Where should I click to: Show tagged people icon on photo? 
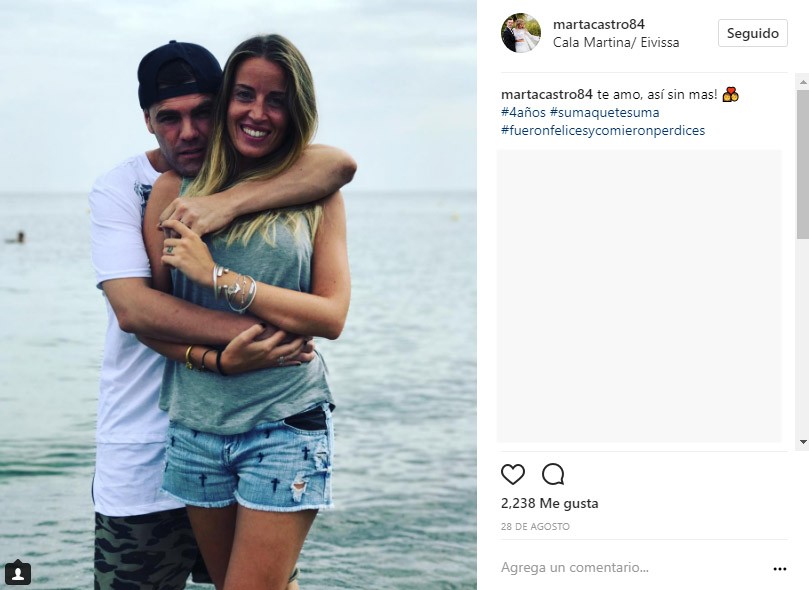pos(18,572)
